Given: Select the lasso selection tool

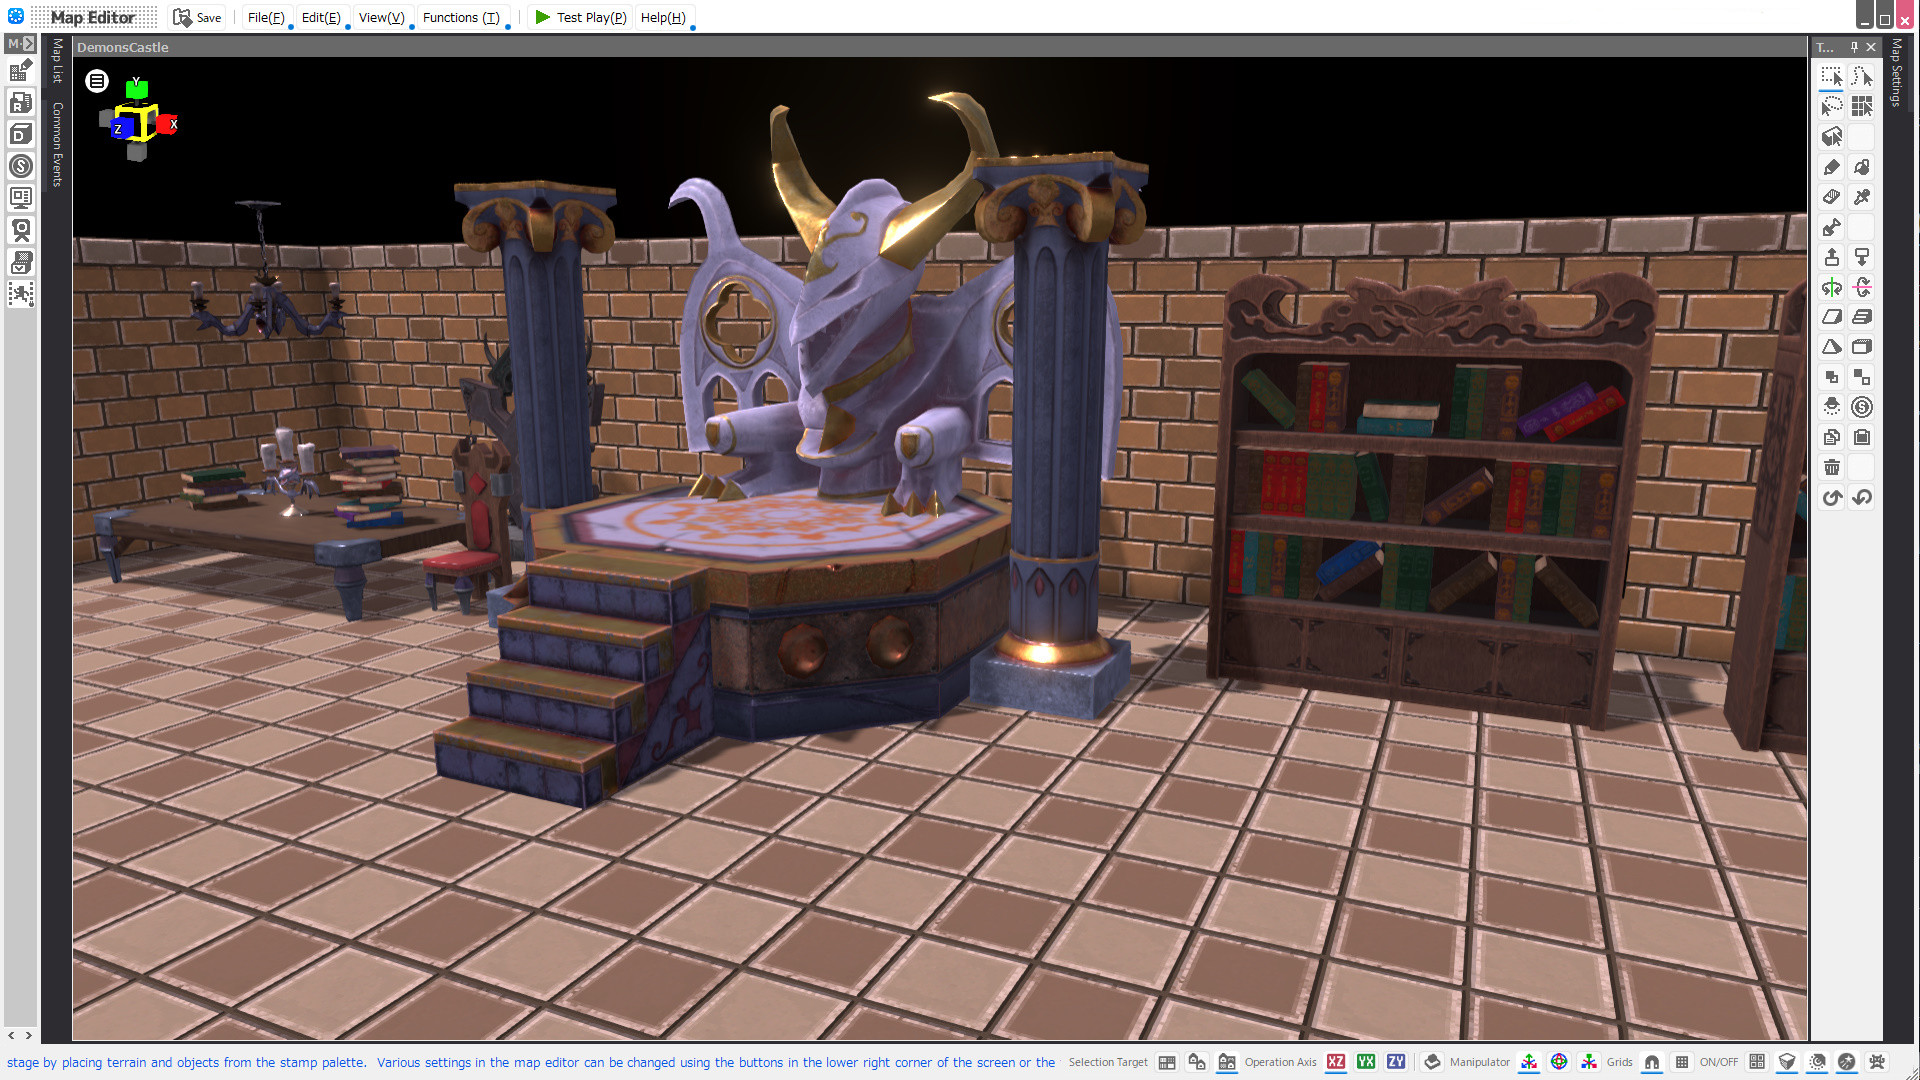Looking at the screenshot, I should click(x=1832, y=106).
